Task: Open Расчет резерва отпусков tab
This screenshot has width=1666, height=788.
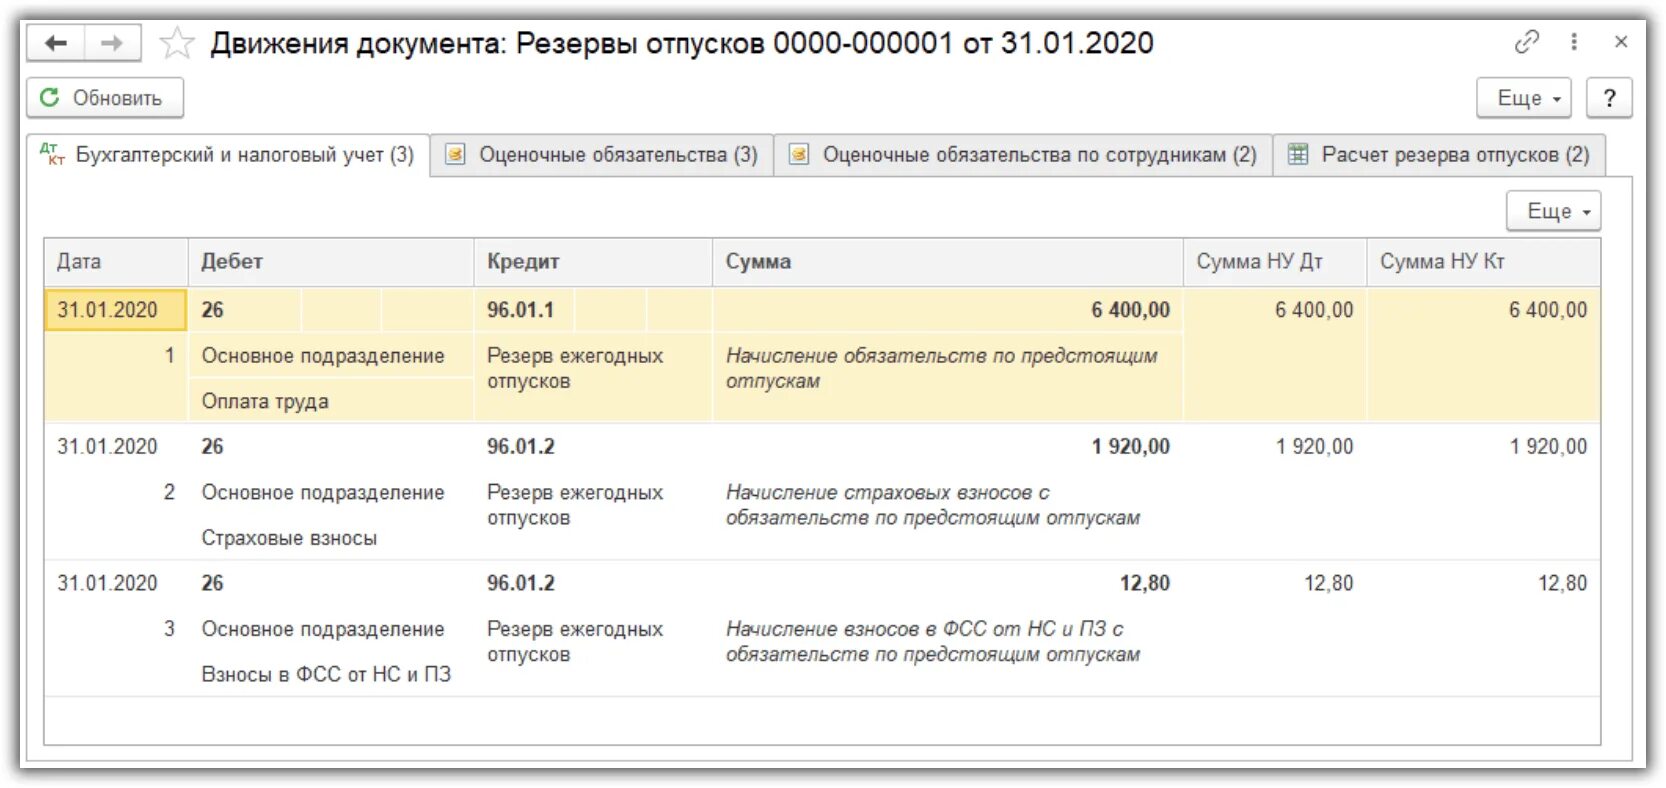Action: point(1439,155)
